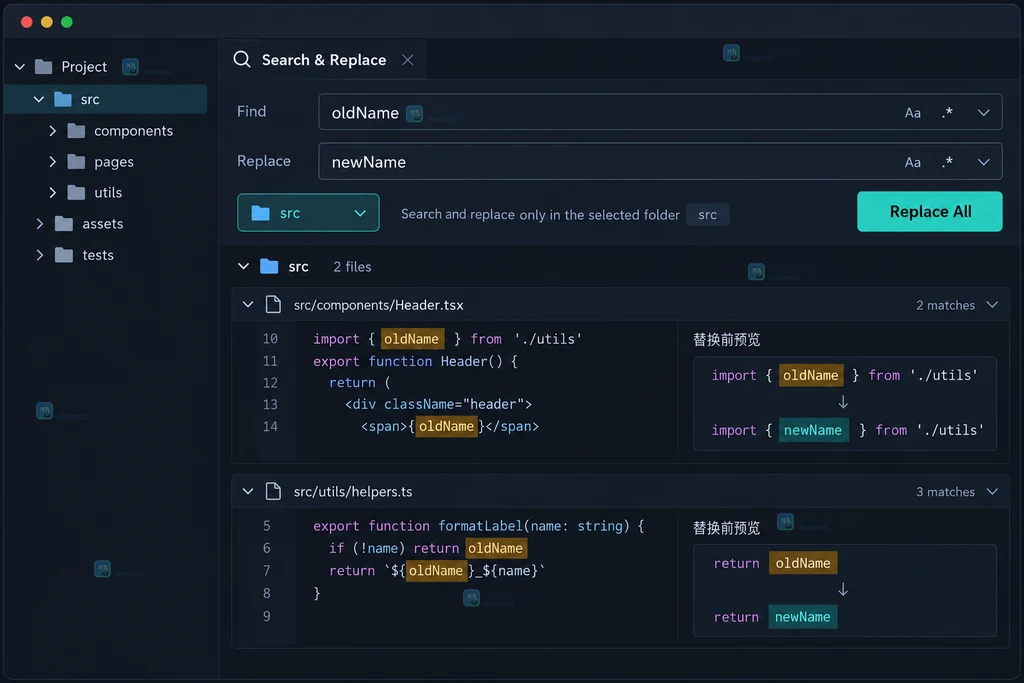Click the search magnifier icon in tab
The height and width of the screenshot is (683, 1024).
pos(242,59)
